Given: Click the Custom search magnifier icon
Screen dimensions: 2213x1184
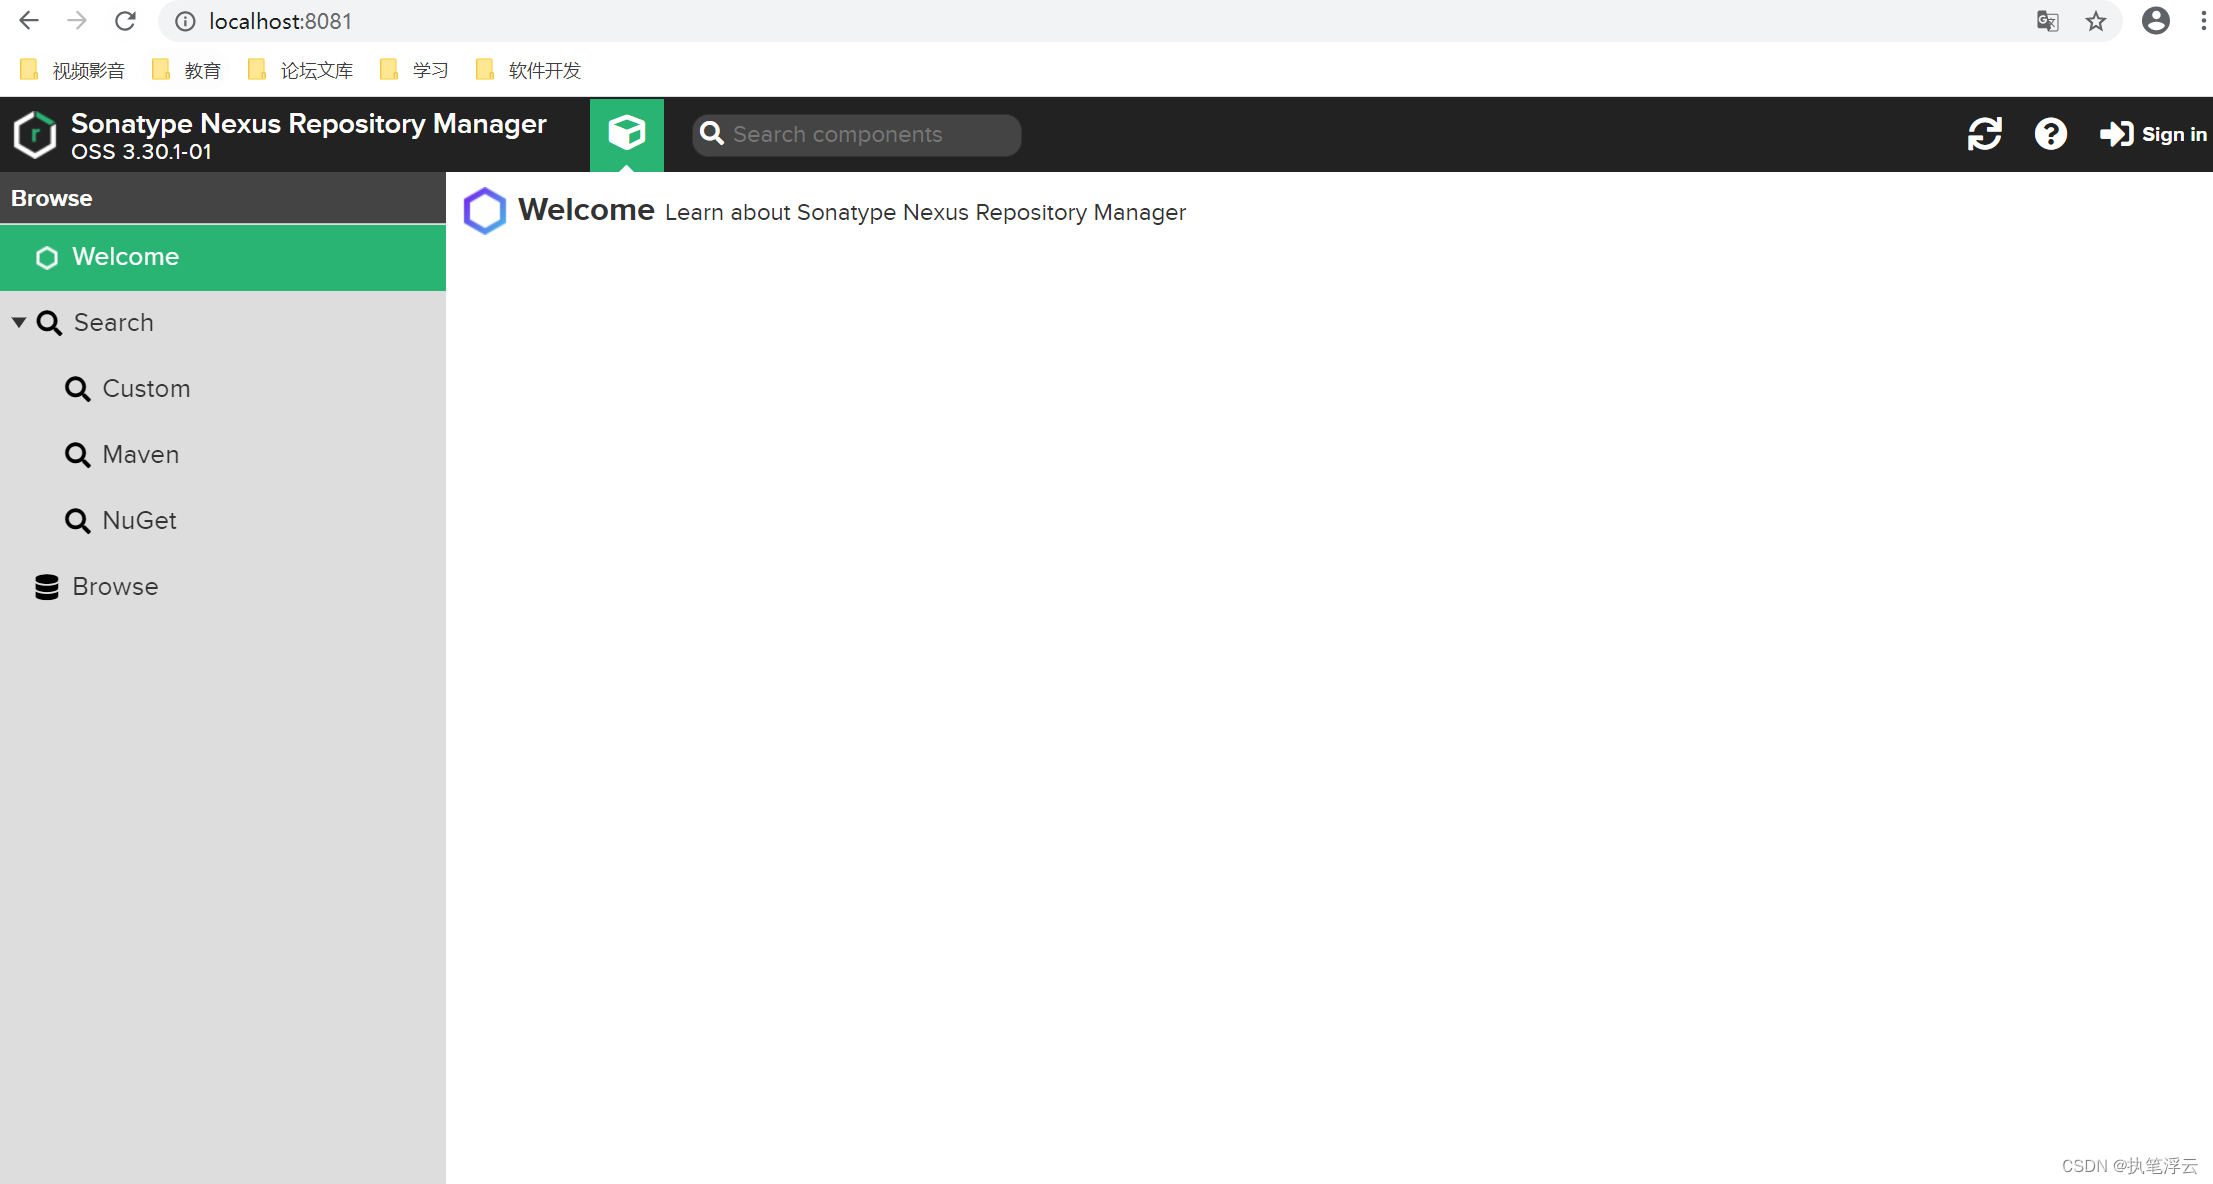Looking at the screenshot, I should (x=78, y=388).
